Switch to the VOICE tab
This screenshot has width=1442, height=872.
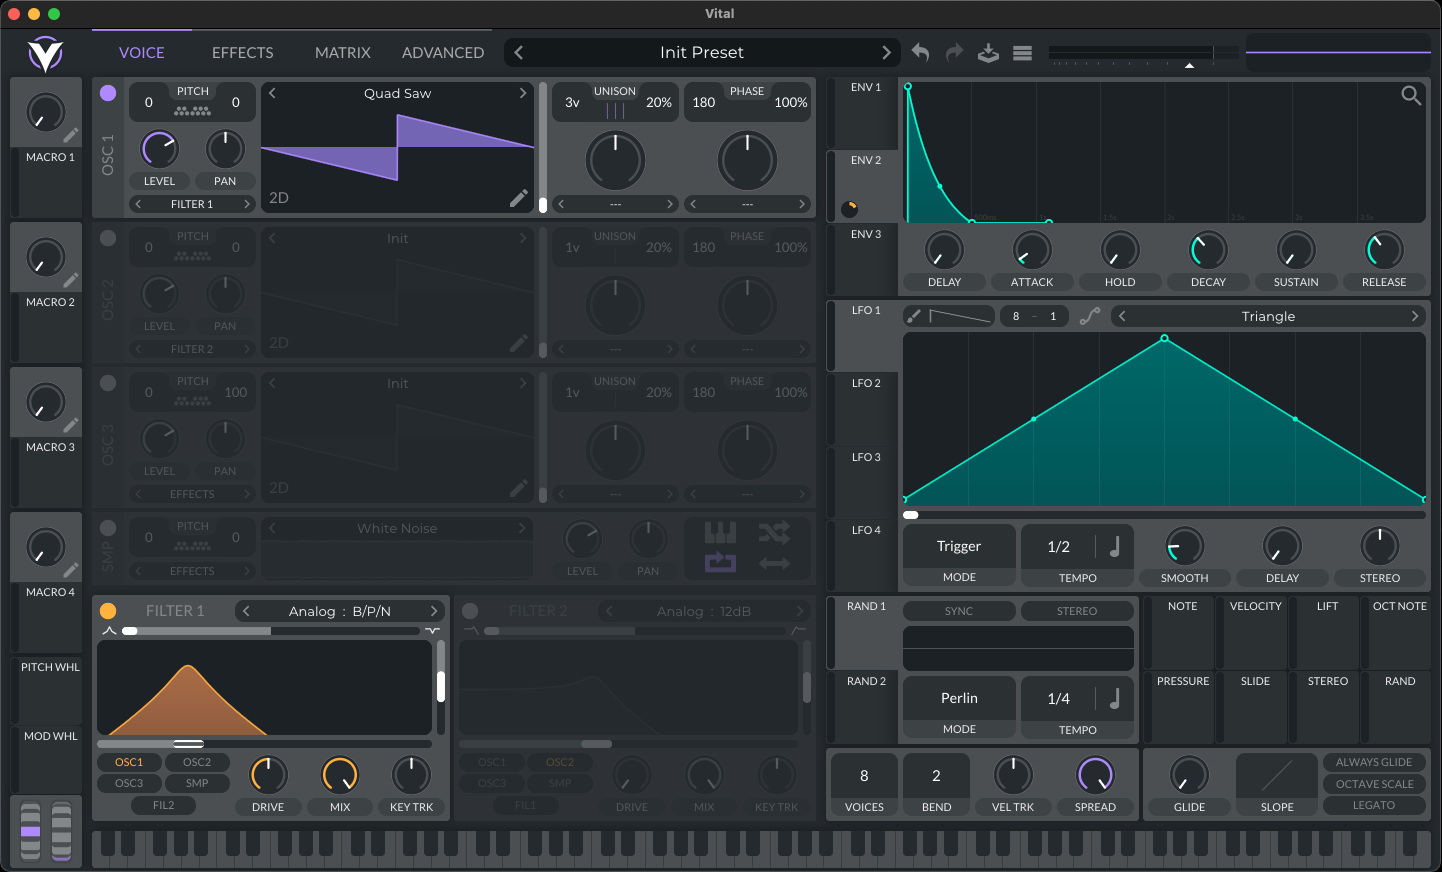[142, 52]
